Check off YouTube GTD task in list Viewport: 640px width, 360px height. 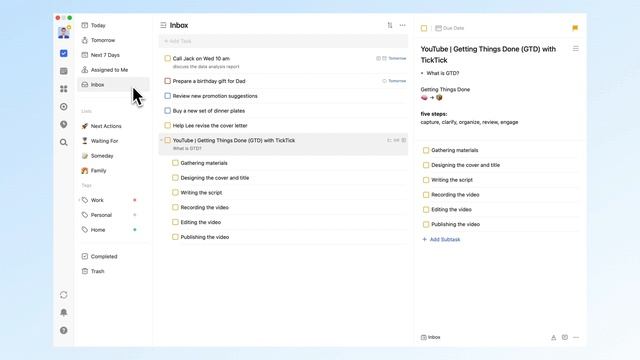point(167,140)
